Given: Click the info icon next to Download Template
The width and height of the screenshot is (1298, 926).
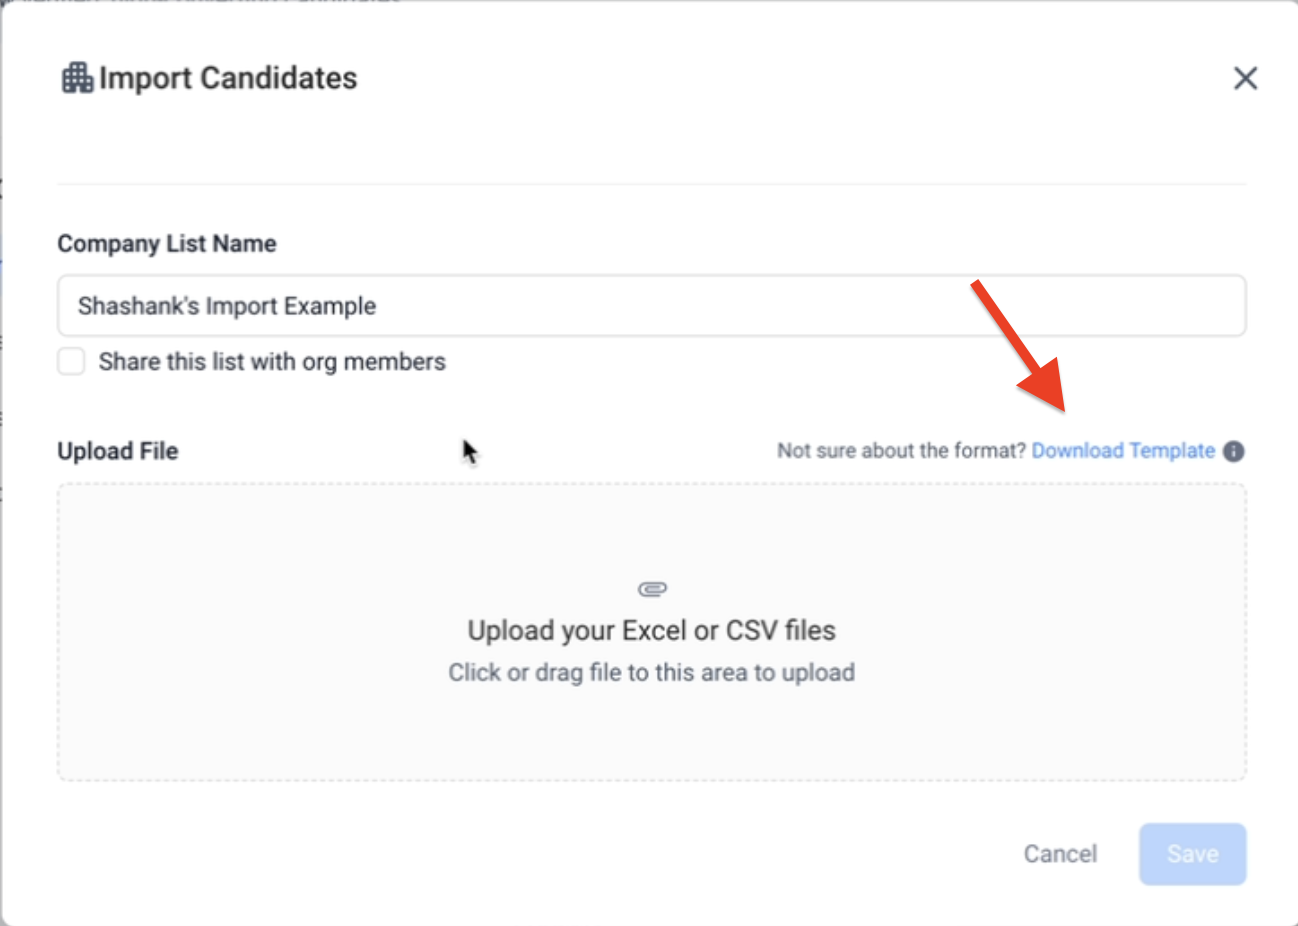Looking at the screenshot, I should (x=1234, y=451).
